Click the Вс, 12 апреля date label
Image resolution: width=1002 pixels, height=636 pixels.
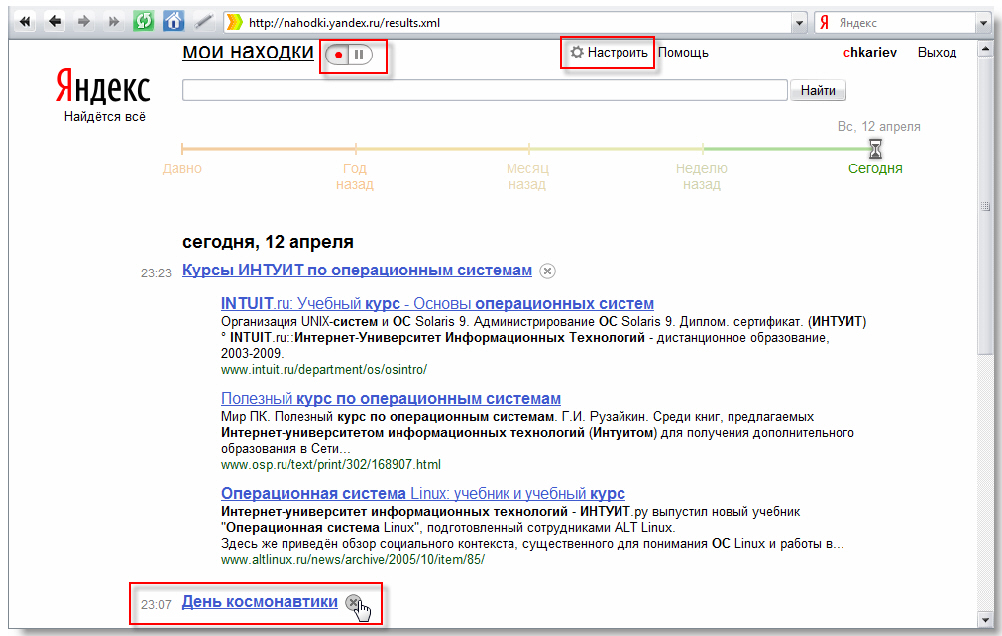click(879, 127)
